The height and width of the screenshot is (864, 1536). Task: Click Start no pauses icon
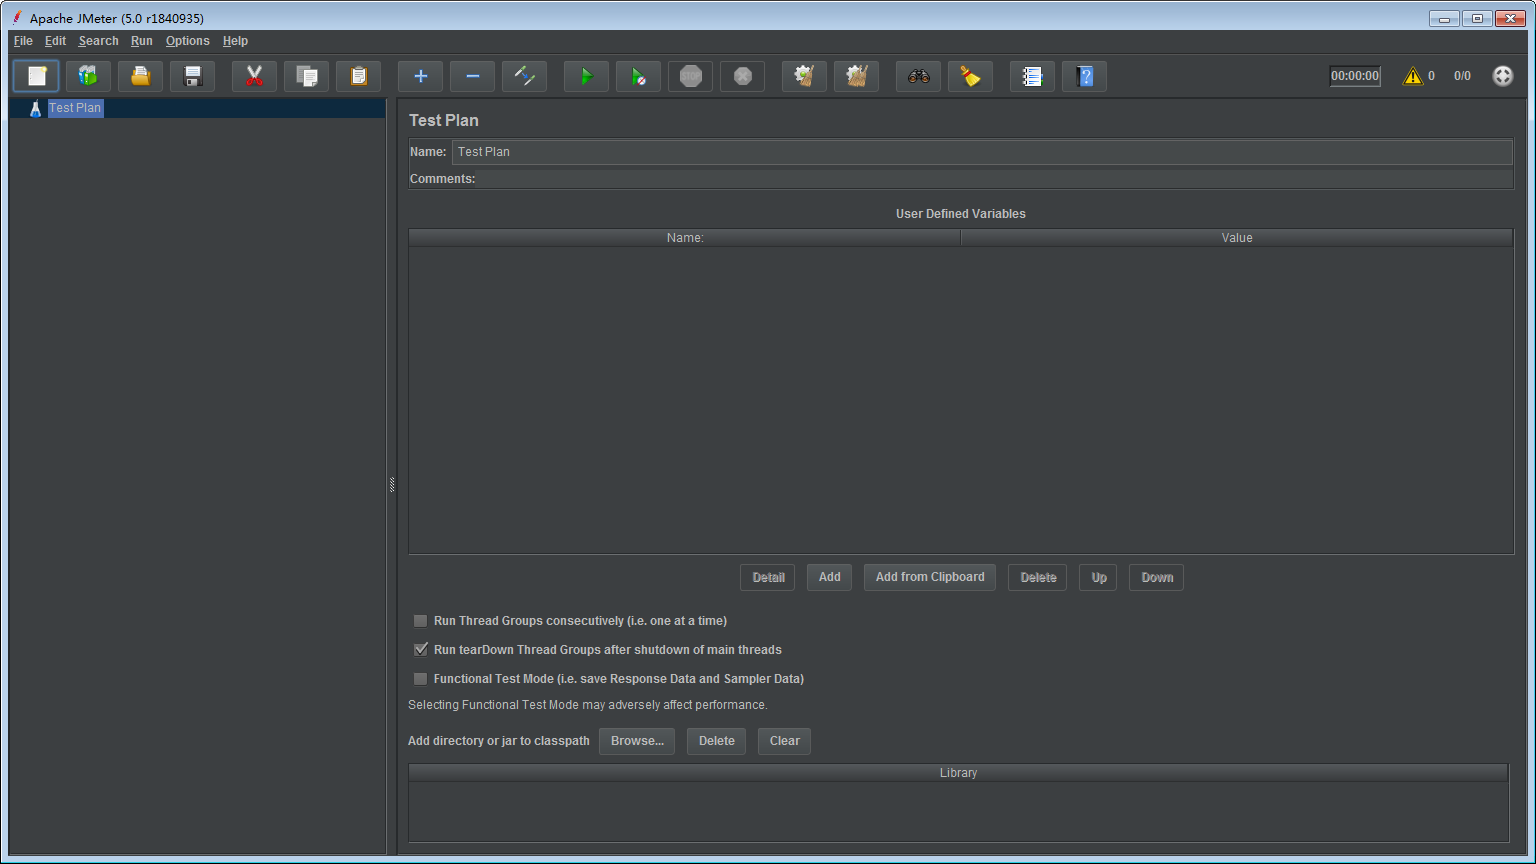click(638, 76)
